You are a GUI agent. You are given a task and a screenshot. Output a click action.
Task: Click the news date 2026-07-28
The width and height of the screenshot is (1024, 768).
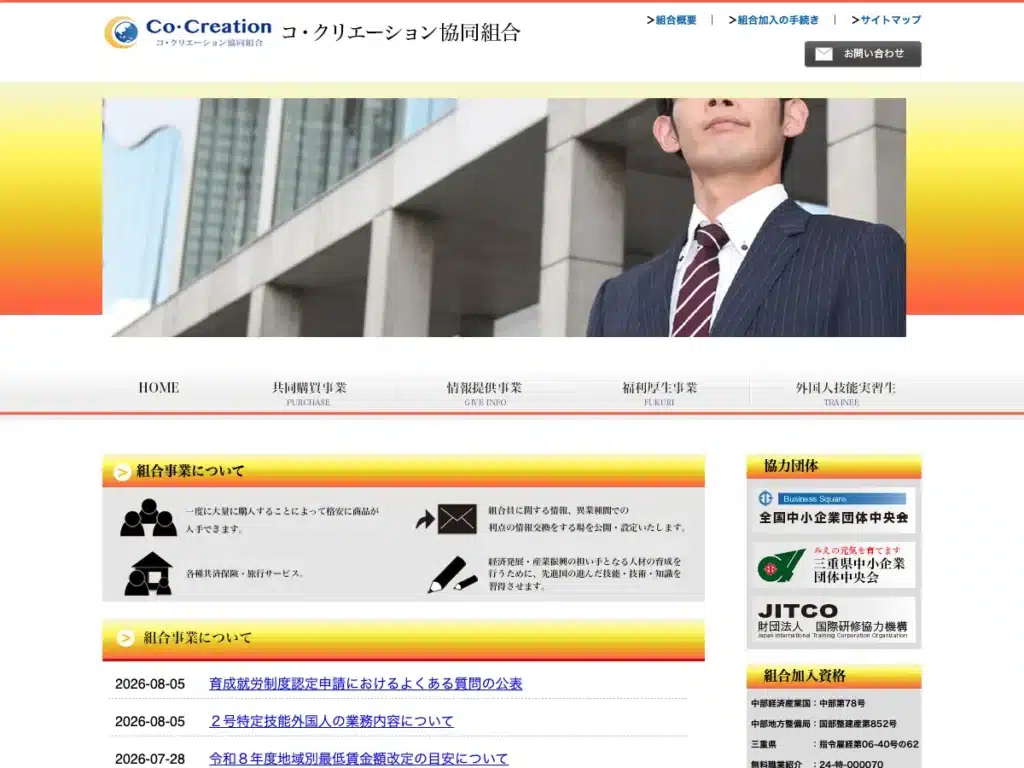pos(150,760)
